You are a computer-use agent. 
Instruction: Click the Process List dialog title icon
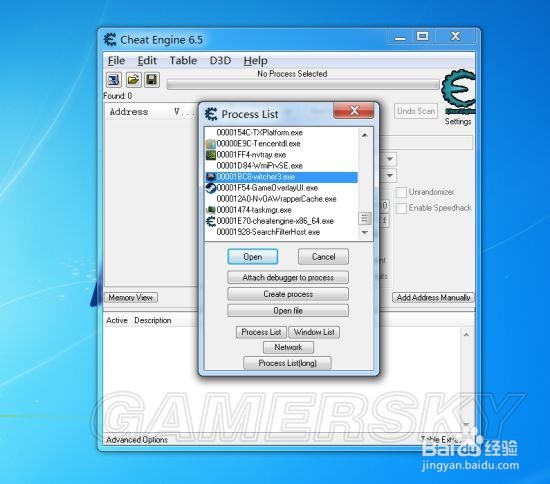(211, 114)
